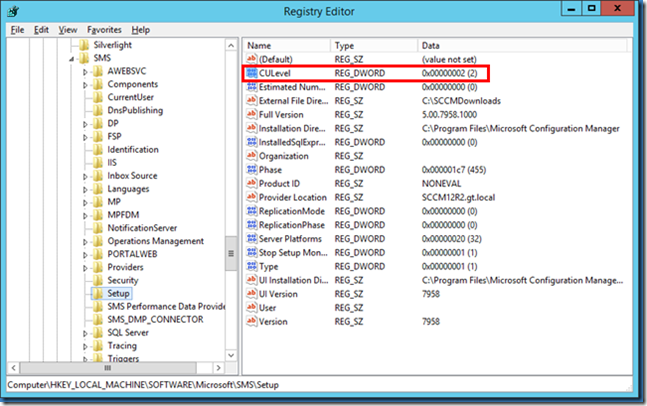
Task: Click the Registry Editor title bar icon
Action: (13, 11)
